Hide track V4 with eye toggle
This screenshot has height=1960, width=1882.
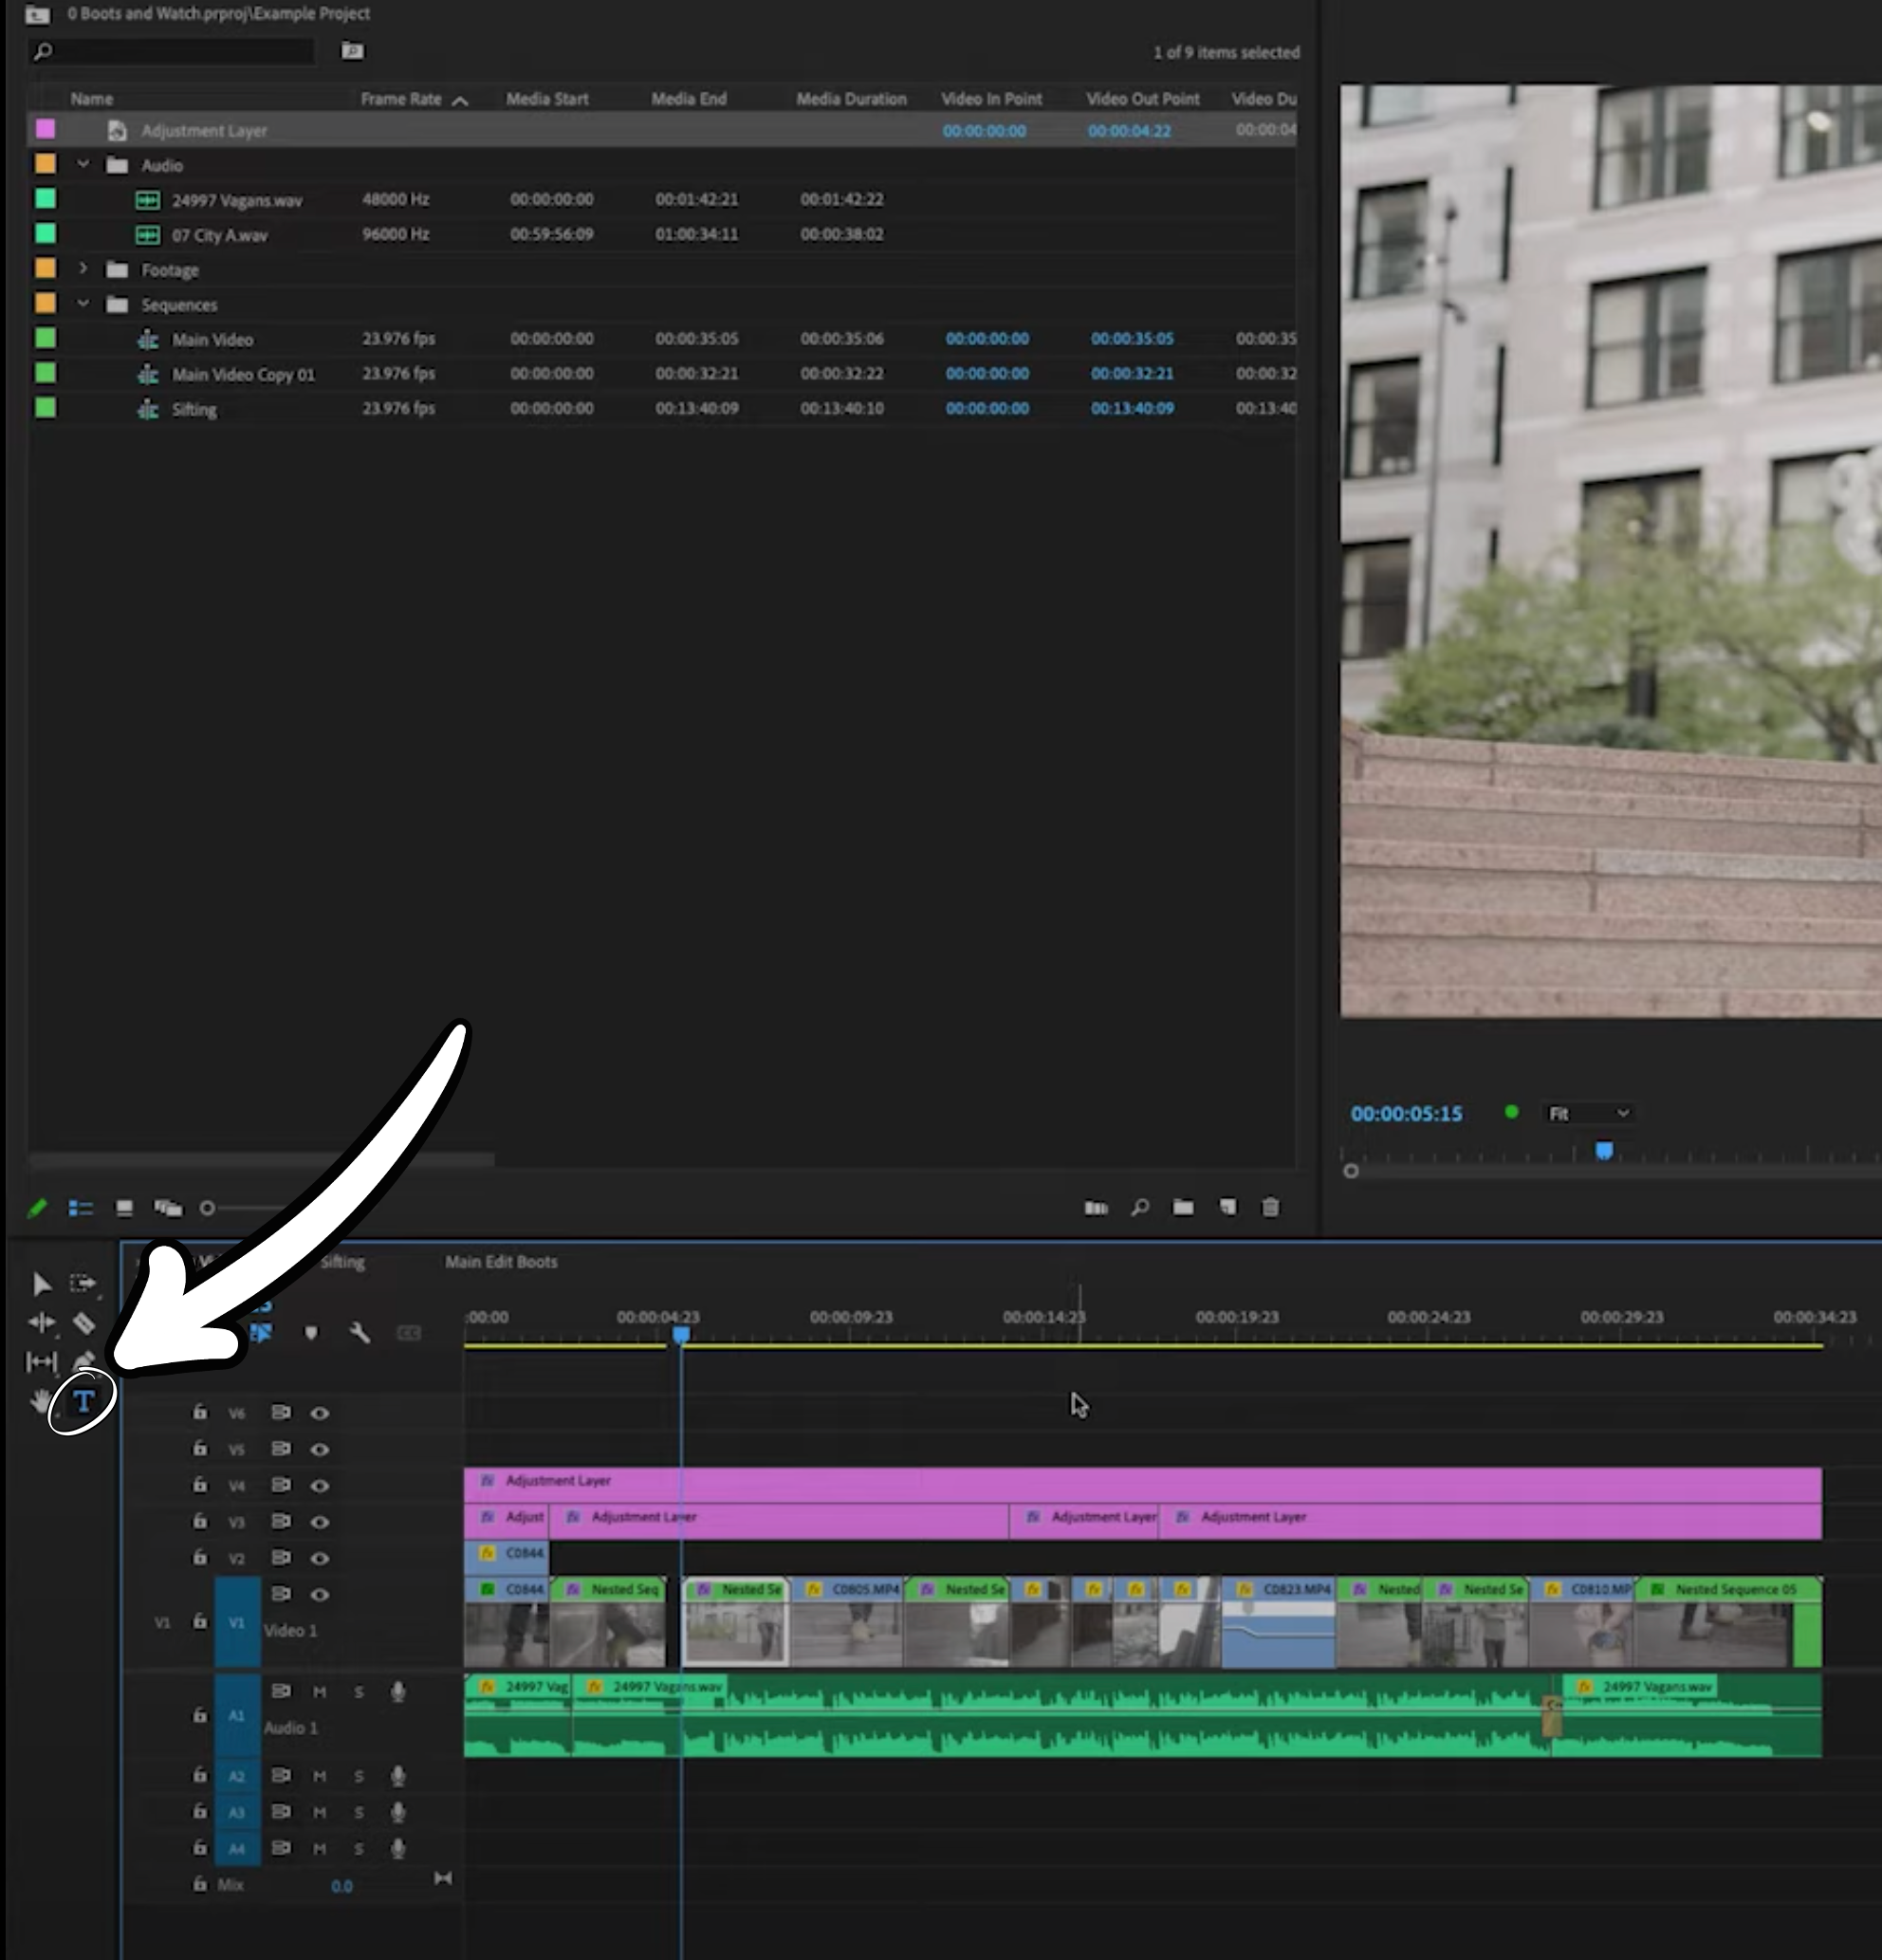(319, 1486)
